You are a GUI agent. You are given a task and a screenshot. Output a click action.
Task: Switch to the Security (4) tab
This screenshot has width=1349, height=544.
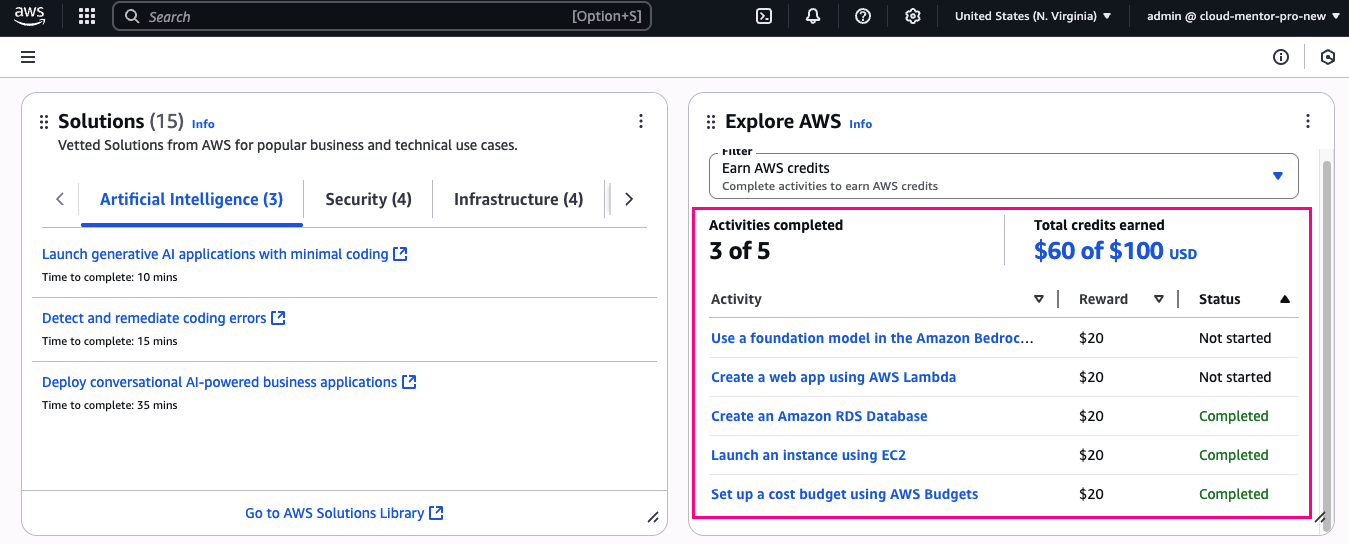368,199
